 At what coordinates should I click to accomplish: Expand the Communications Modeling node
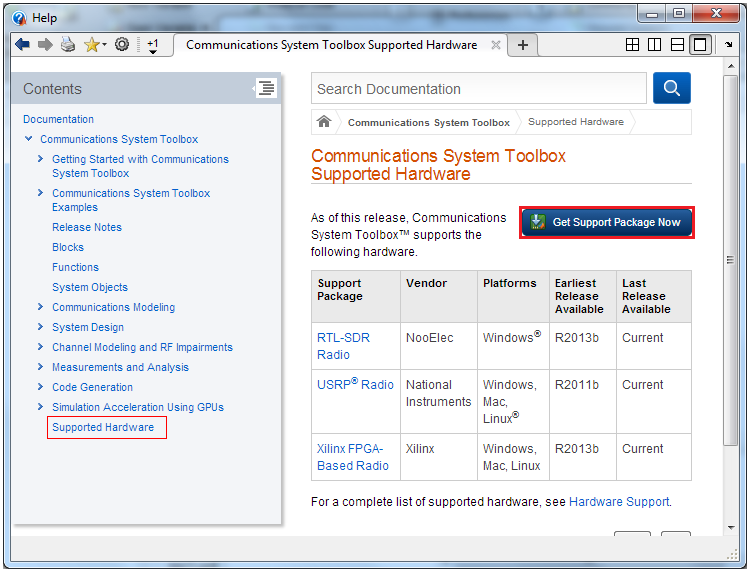click(x=40, y=307)
